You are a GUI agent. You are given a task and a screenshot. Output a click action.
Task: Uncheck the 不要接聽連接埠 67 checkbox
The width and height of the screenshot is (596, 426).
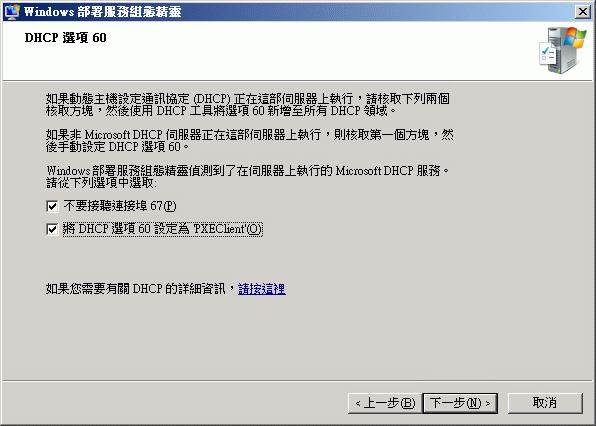coord(52,206)
